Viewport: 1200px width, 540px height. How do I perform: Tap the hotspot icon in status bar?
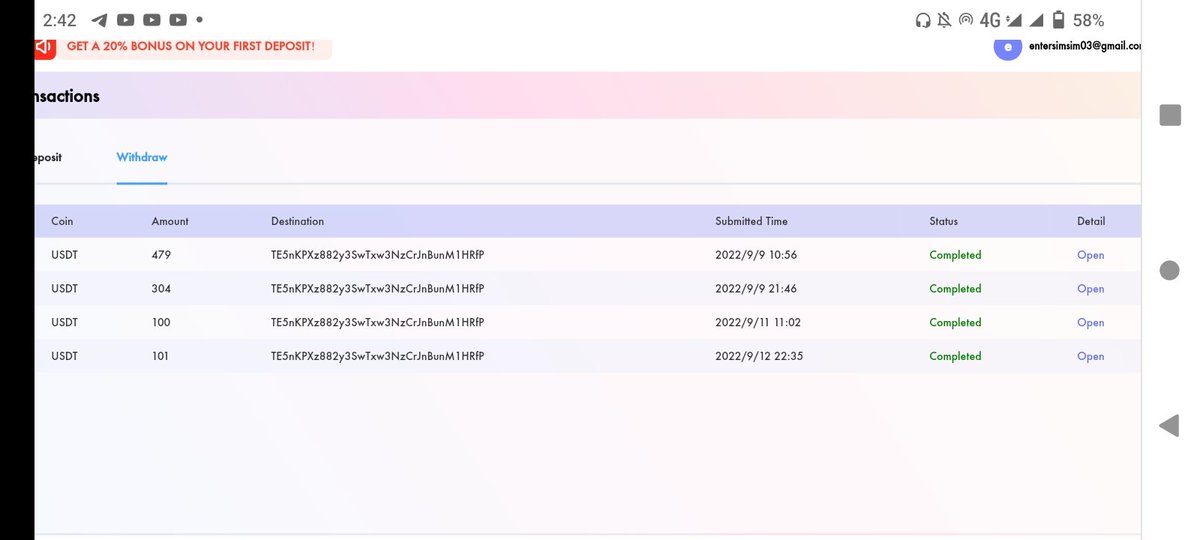(966, 20)
